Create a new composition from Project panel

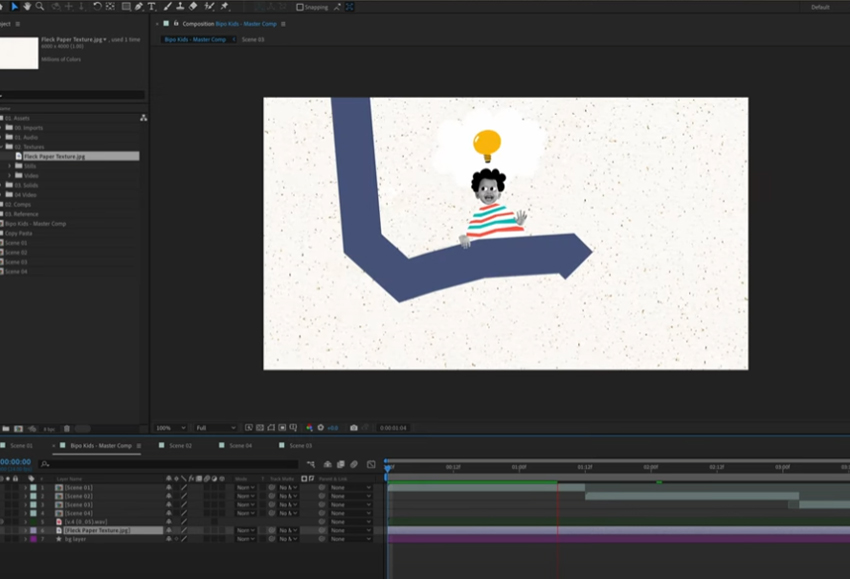coord(18,428)
